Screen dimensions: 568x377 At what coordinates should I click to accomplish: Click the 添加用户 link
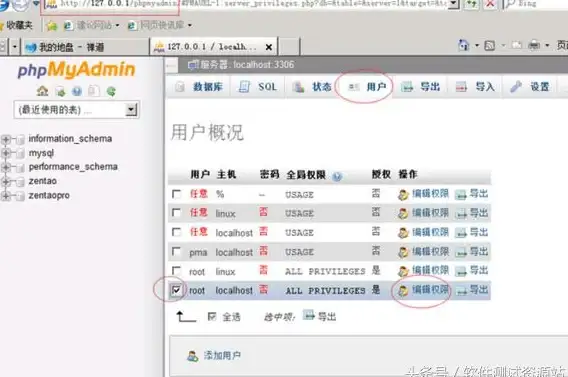222,356
